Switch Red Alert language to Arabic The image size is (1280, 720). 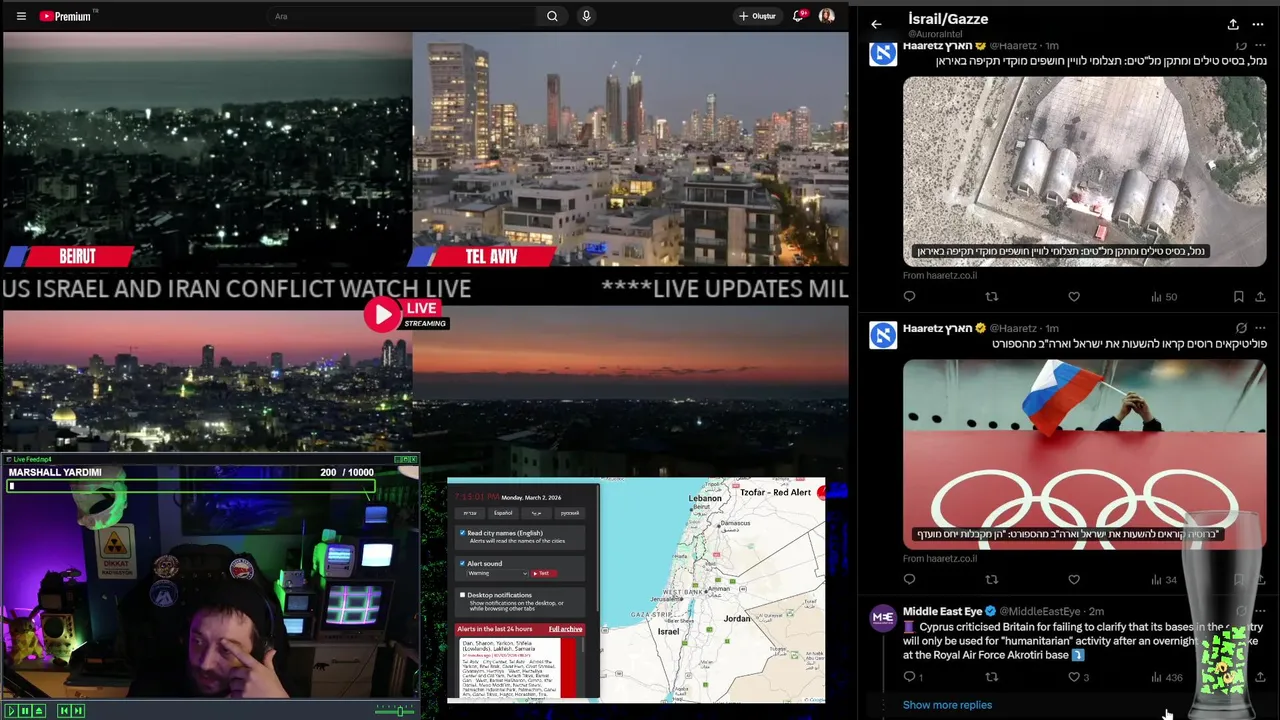click(x=536, y=513)
